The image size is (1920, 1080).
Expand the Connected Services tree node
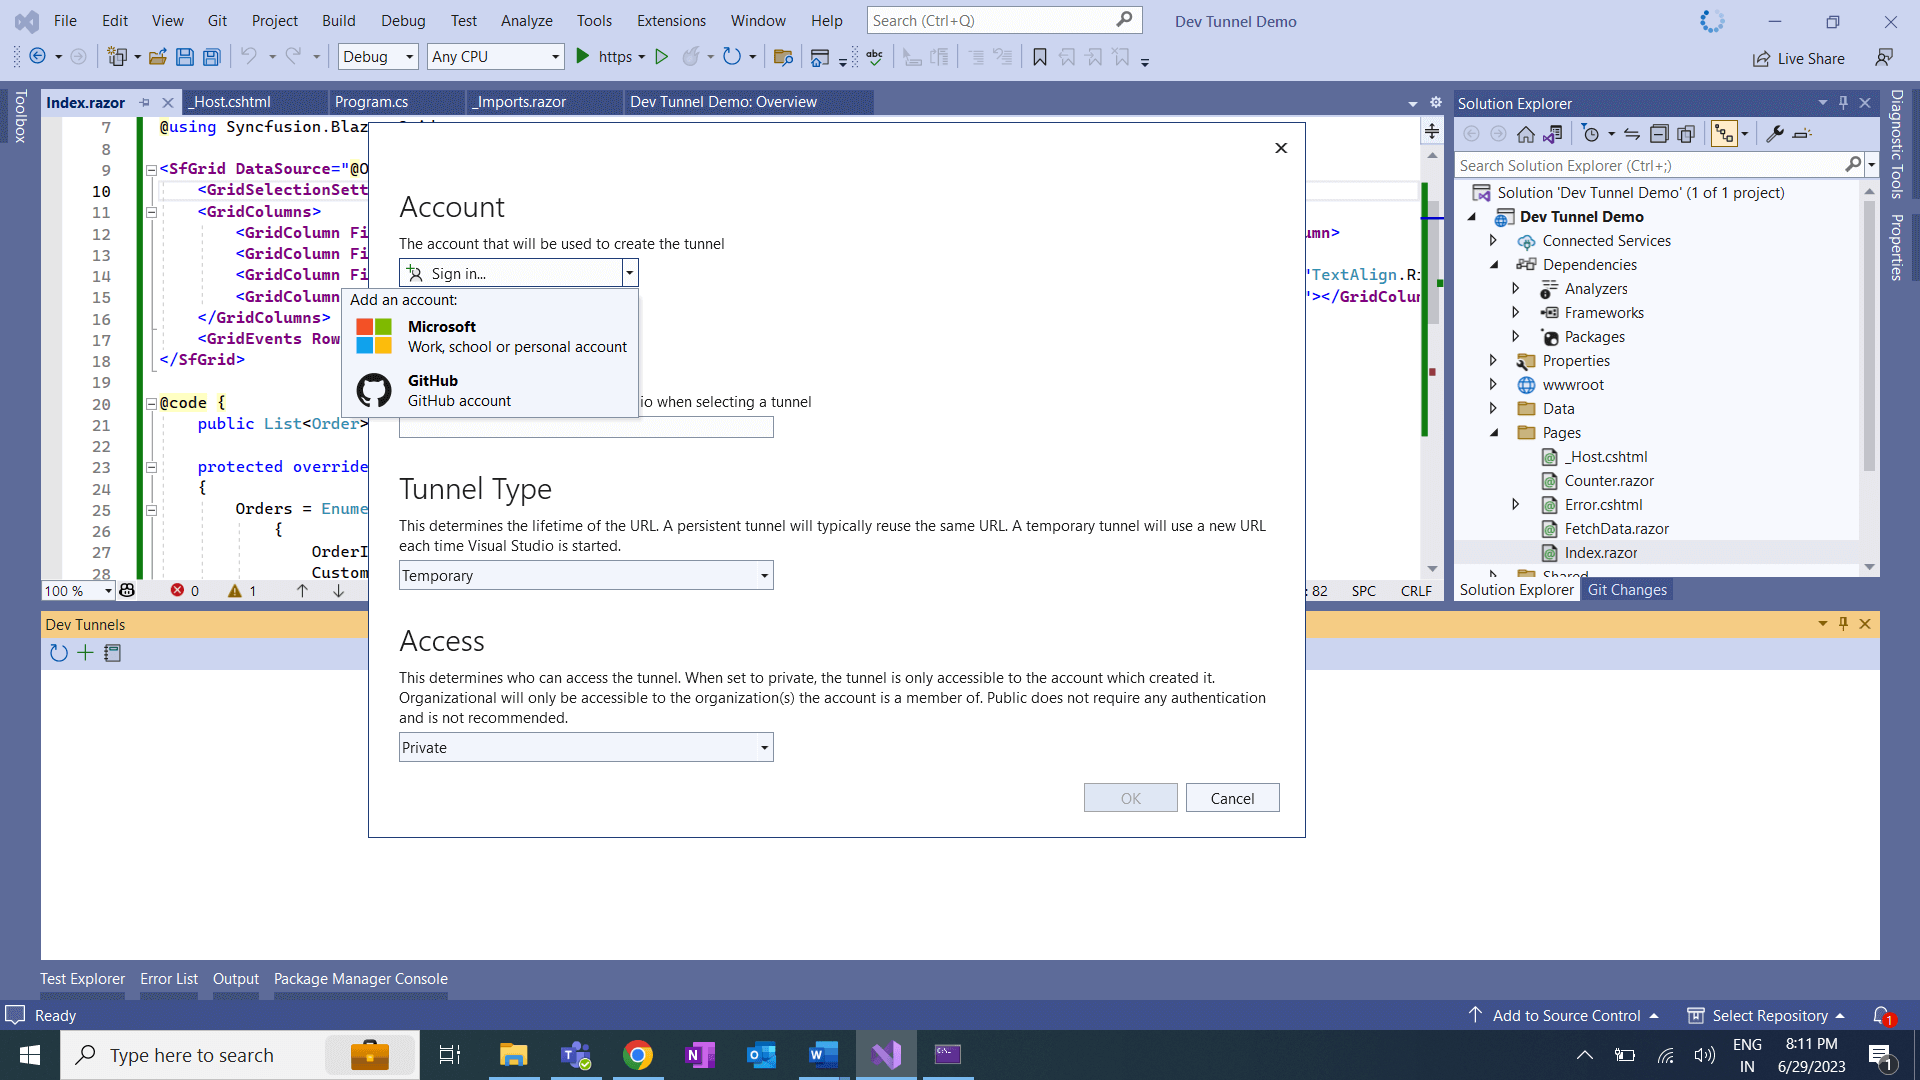[x=1493, y=241]
